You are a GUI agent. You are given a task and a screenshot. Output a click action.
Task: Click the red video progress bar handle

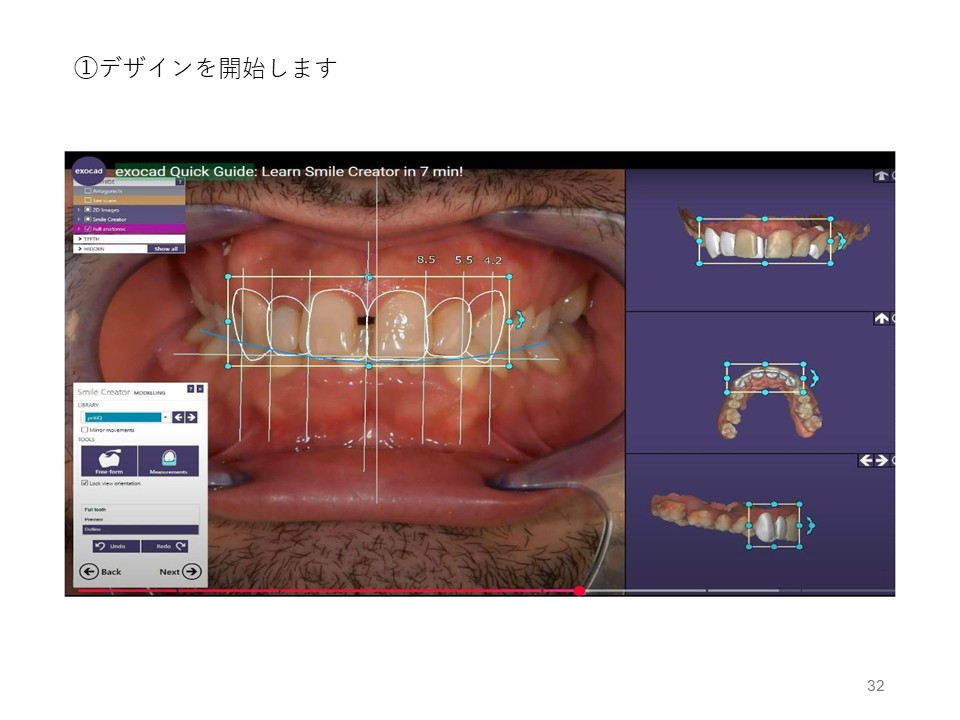(579, 591)
